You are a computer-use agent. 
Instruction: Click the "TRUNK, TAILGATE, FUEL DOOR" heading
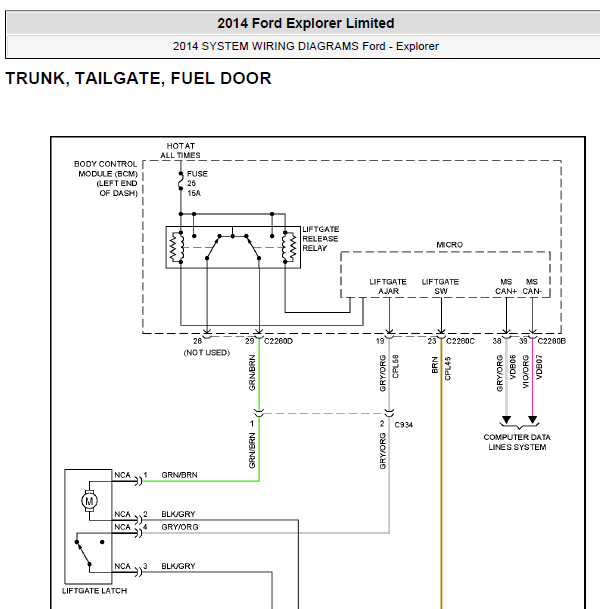point(138,78)
